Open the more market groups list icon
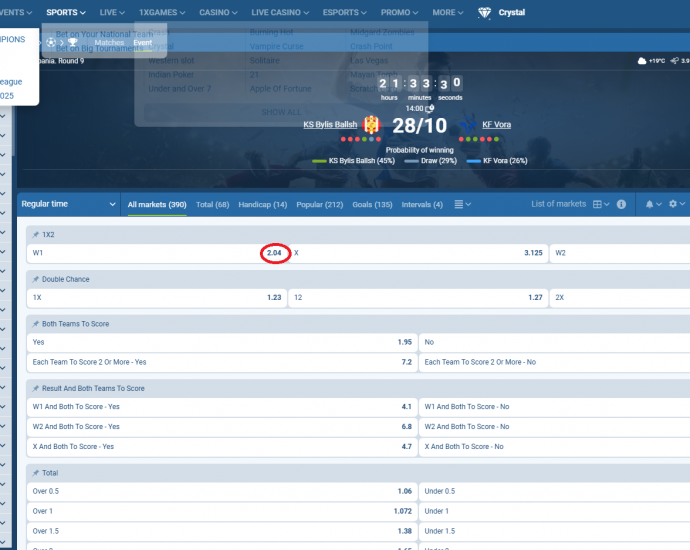690x550 pixels. click(462, 204)
